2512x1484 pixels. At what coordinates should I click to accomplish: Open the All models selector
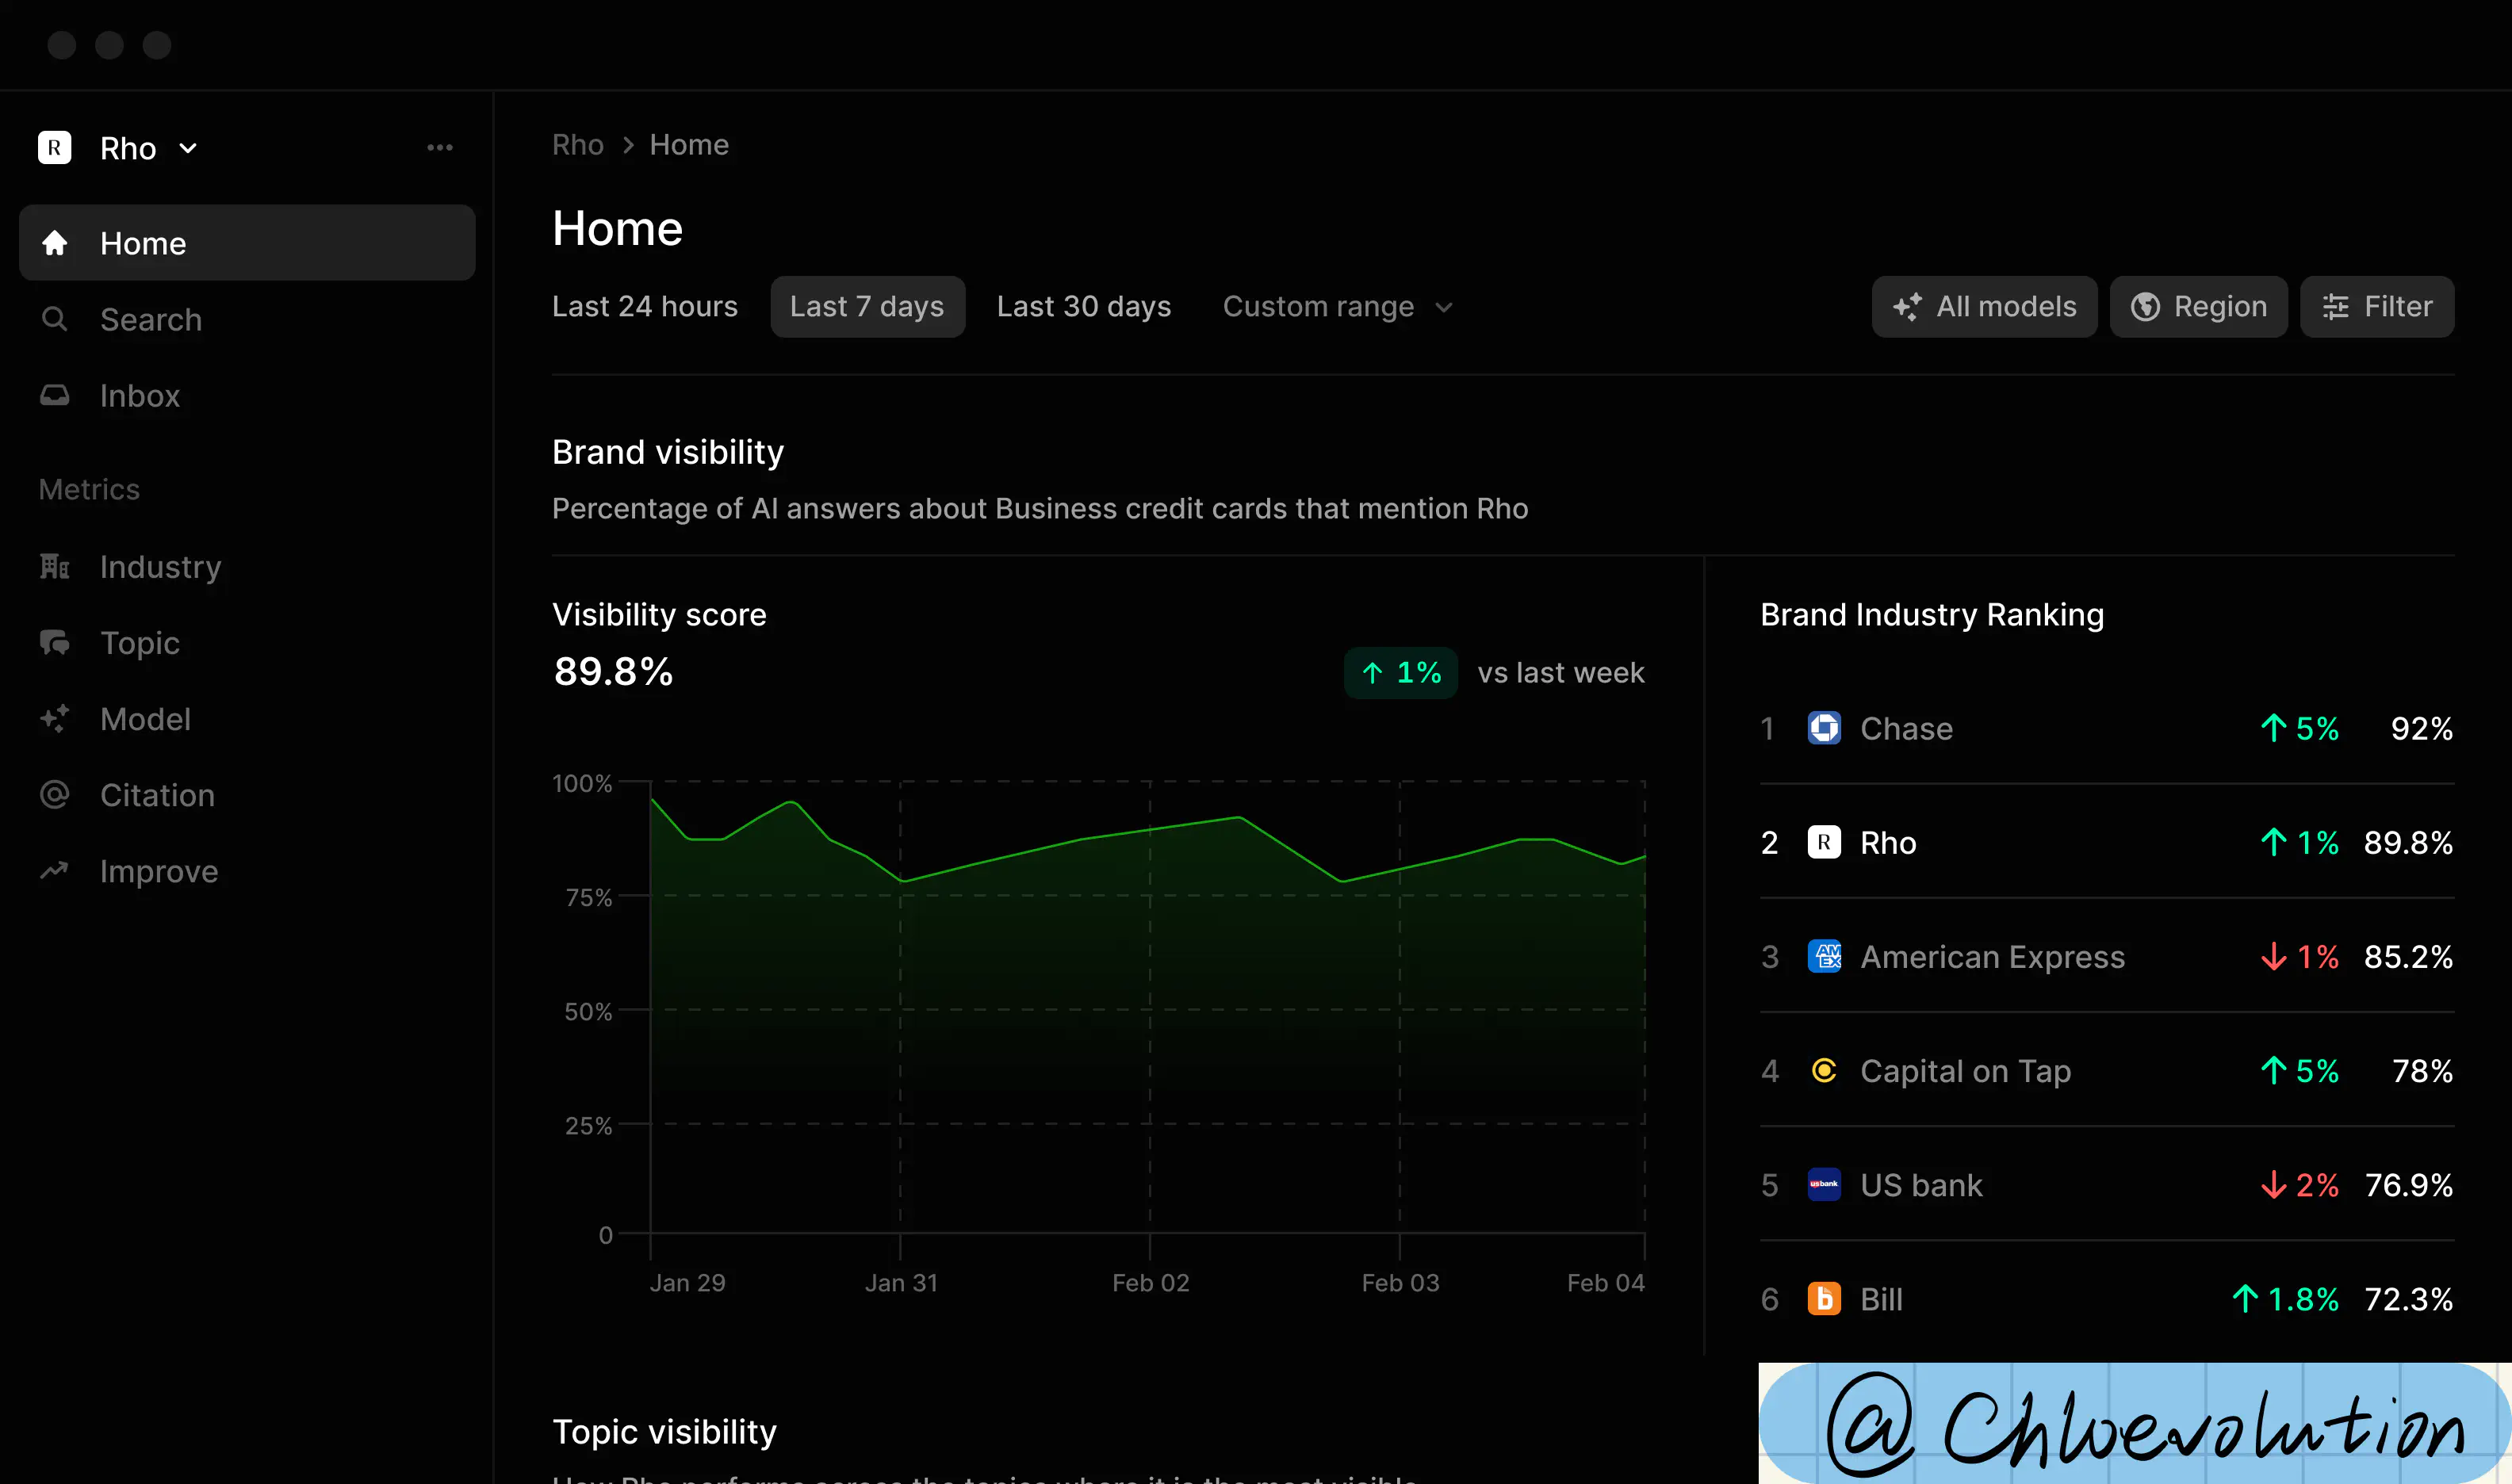(1984, 306)
